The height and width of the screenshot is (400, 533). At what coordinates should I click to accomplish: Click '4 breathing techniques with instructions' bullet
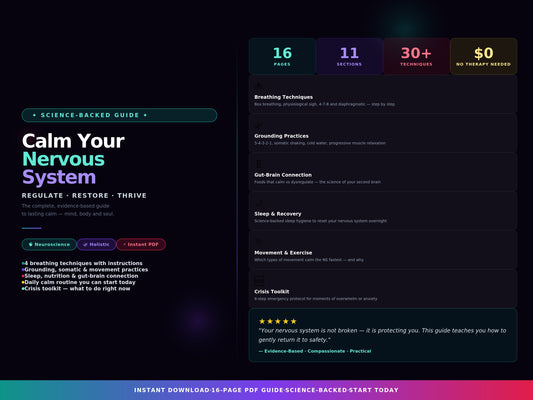tap(83, 263)
